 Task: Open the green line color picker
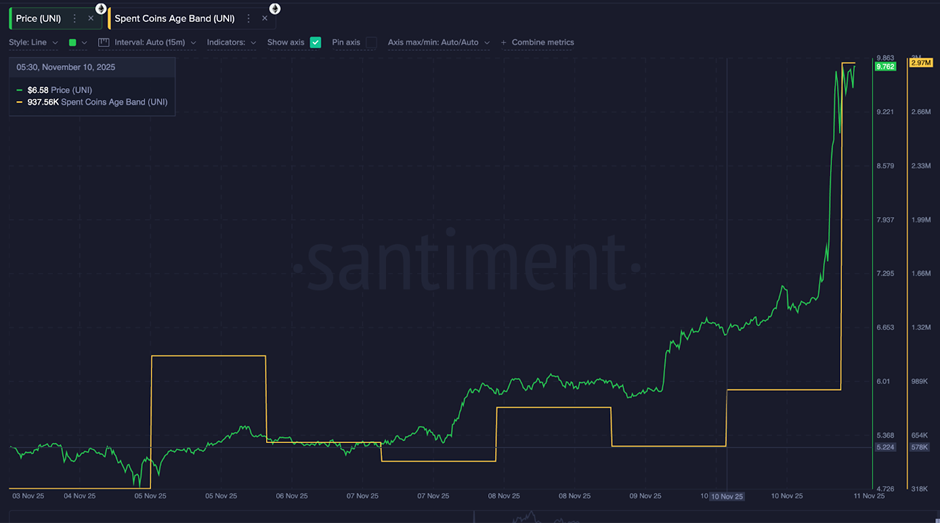pyautogui.click(x=77, y=43)
